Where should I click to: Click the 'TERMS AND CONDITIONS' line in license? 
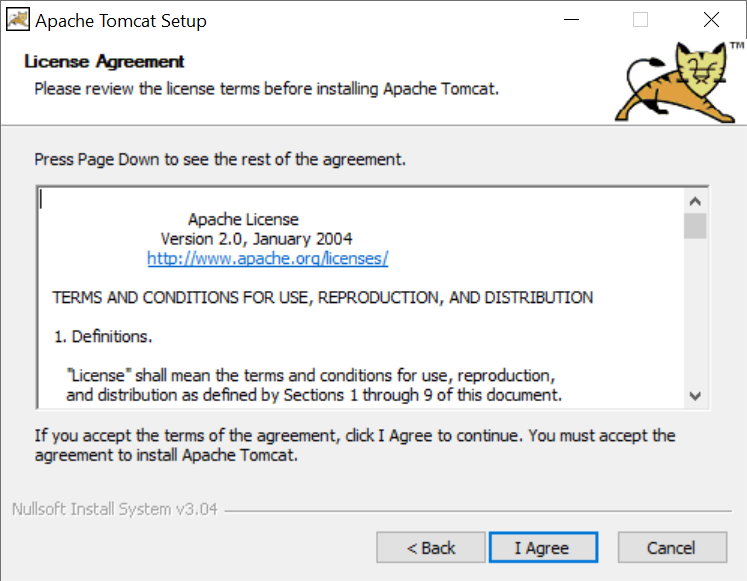[x=323, y=298]
